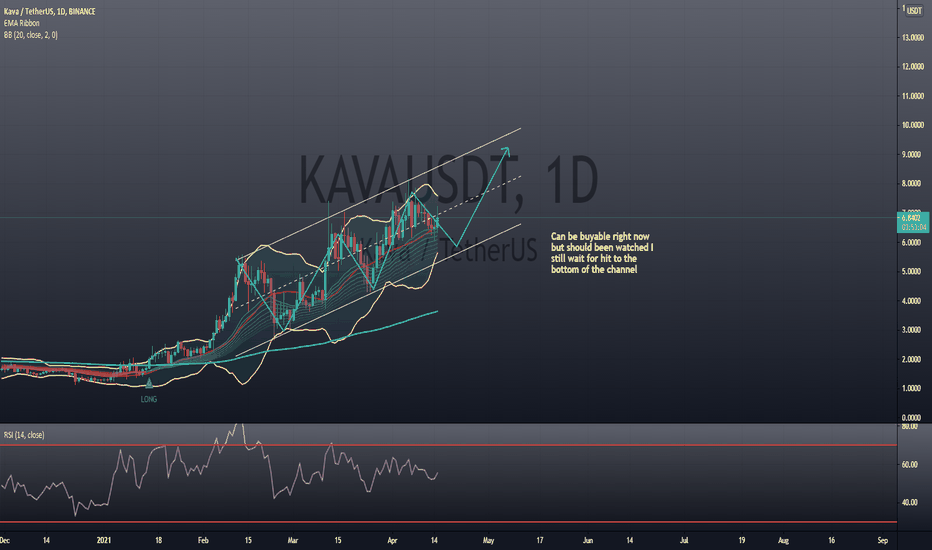
Task: Click the Jul label on time axis
Action: 684,540
